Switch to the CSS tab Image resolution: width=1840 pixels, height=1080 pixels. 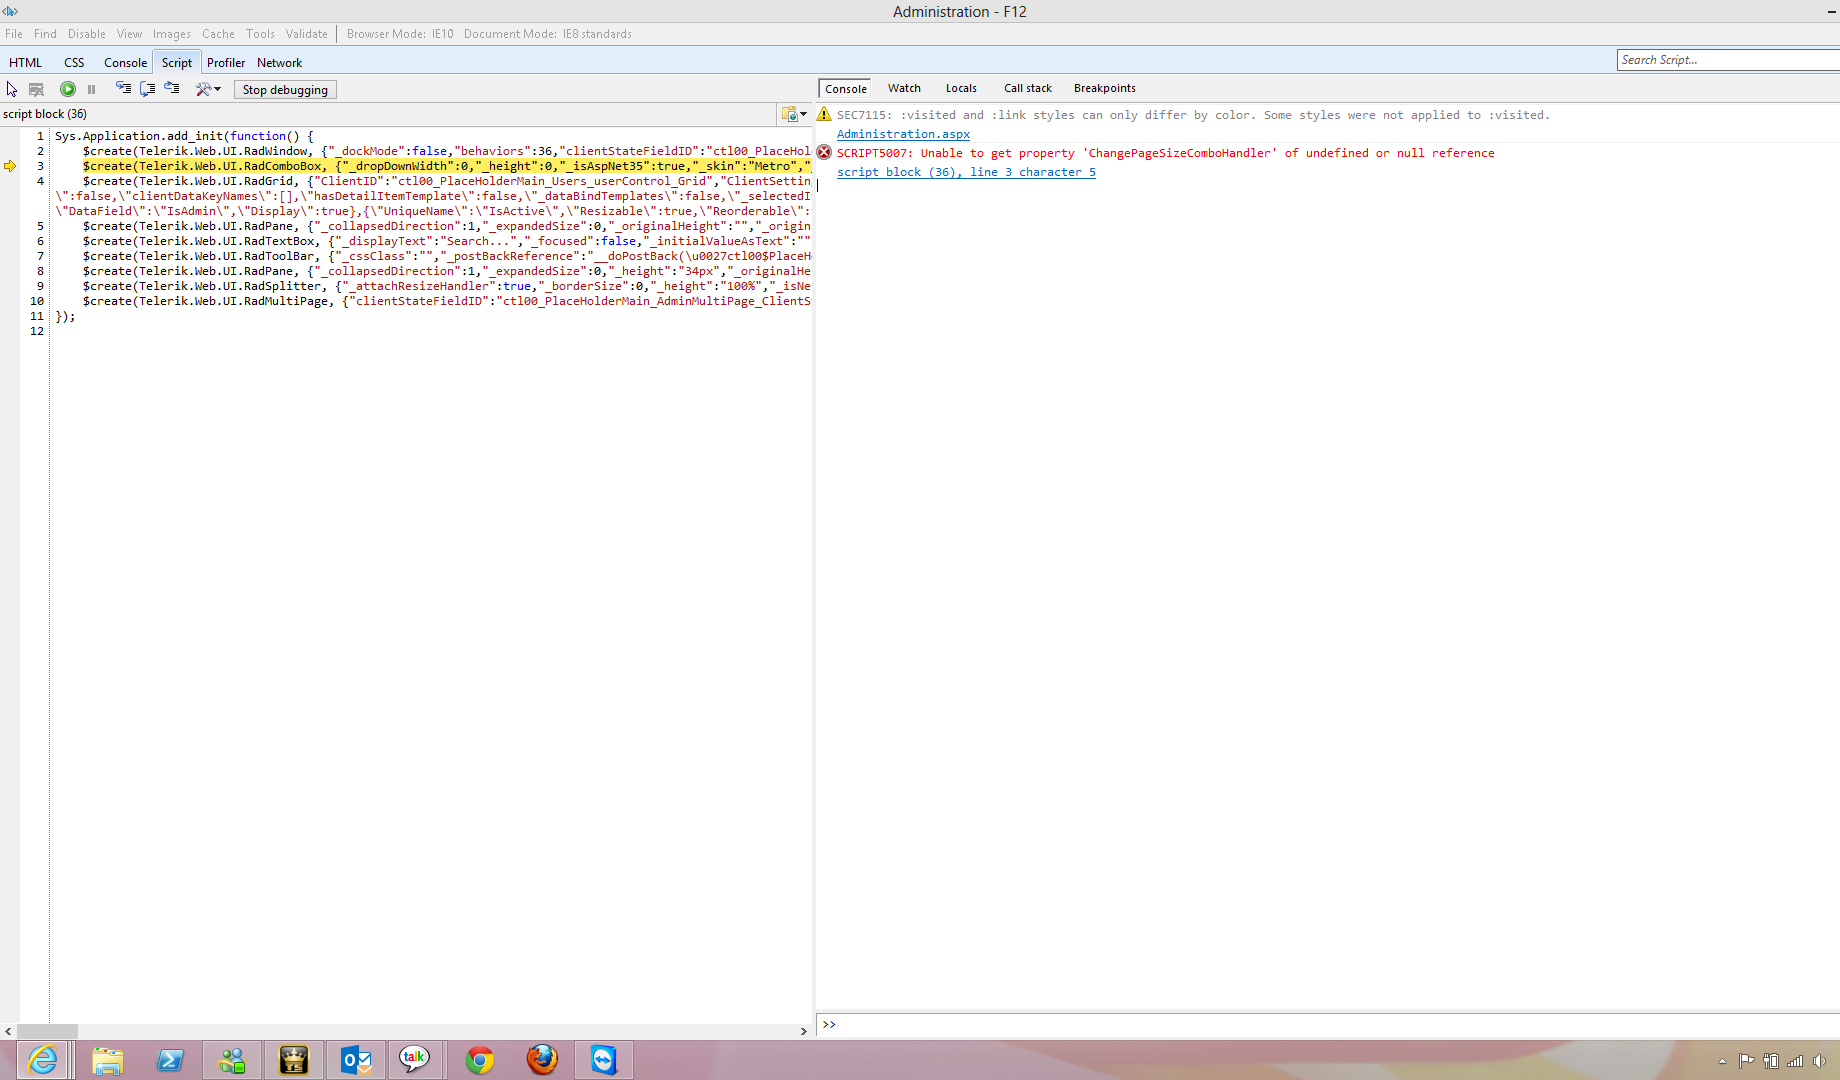(75, 62)
